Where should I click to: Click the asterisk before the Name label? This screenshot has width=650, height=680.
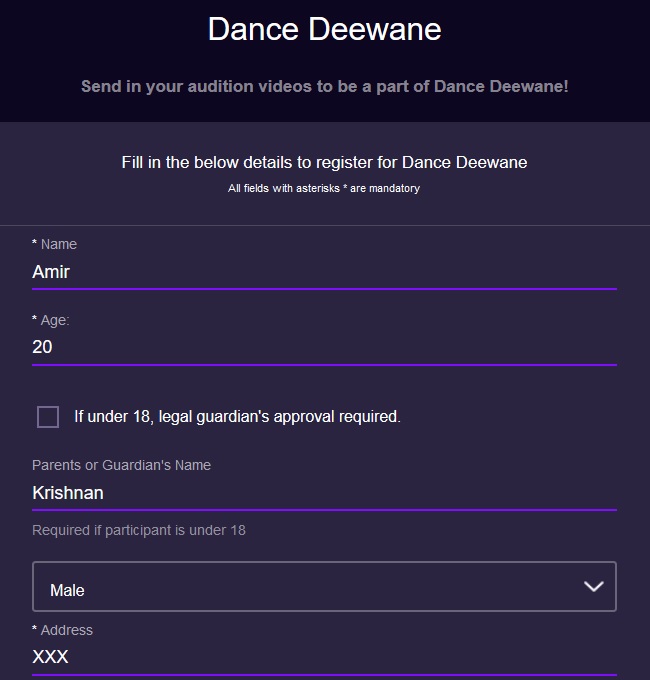(35, 244)
